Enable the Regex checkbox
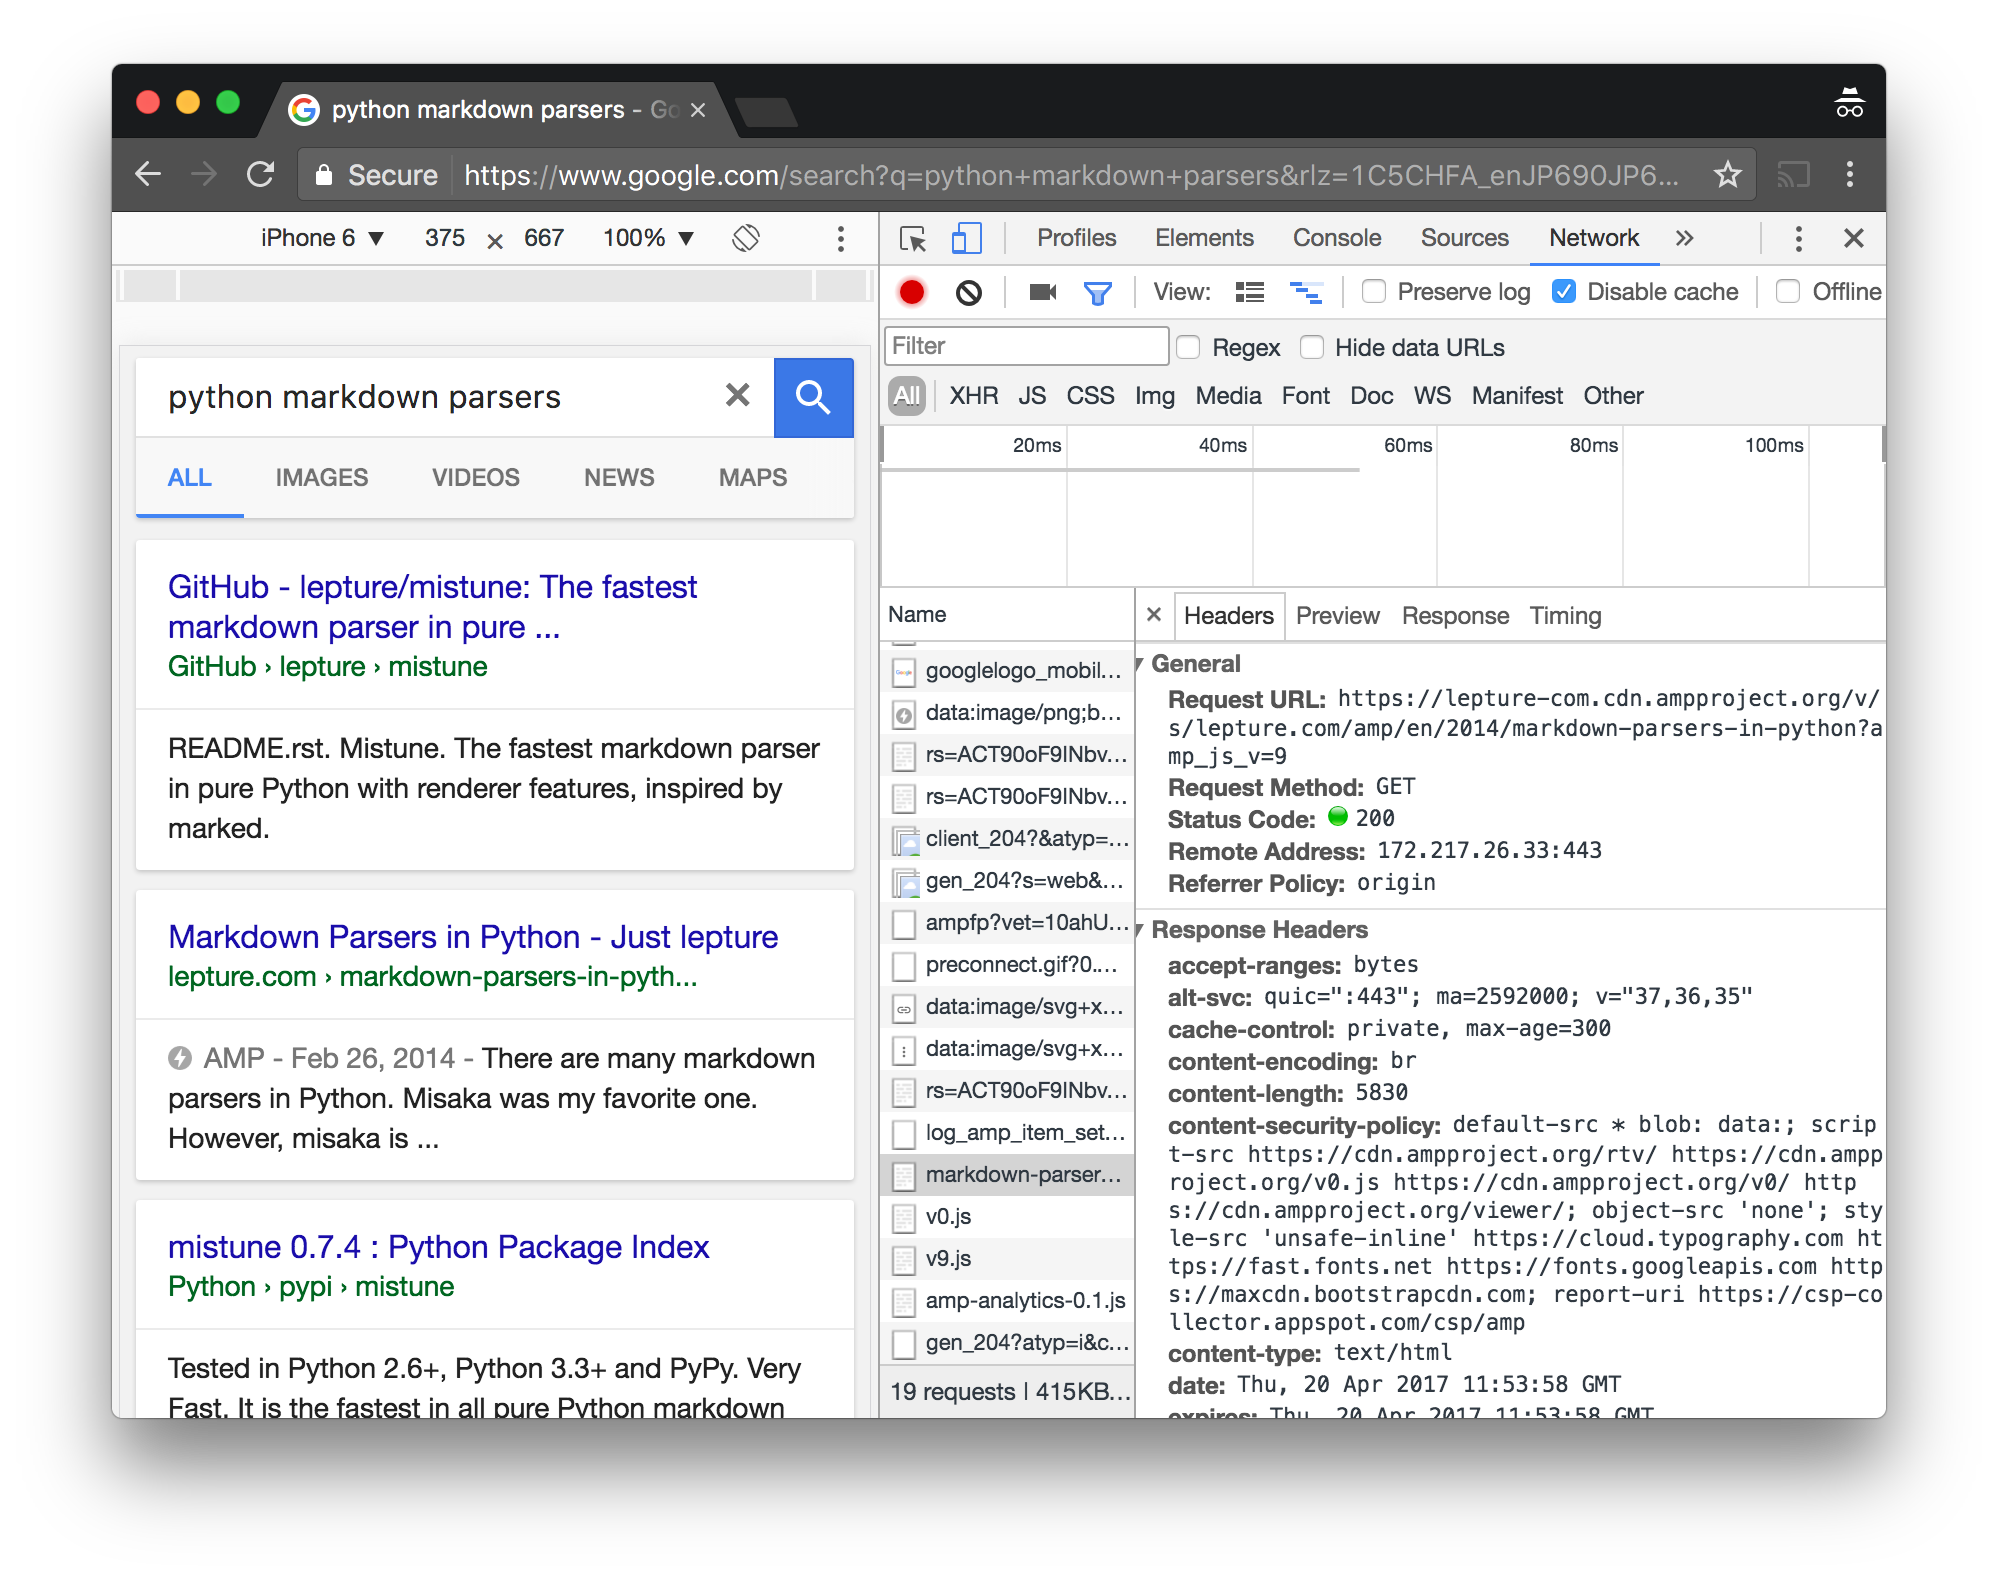 tap(1188, 347)
